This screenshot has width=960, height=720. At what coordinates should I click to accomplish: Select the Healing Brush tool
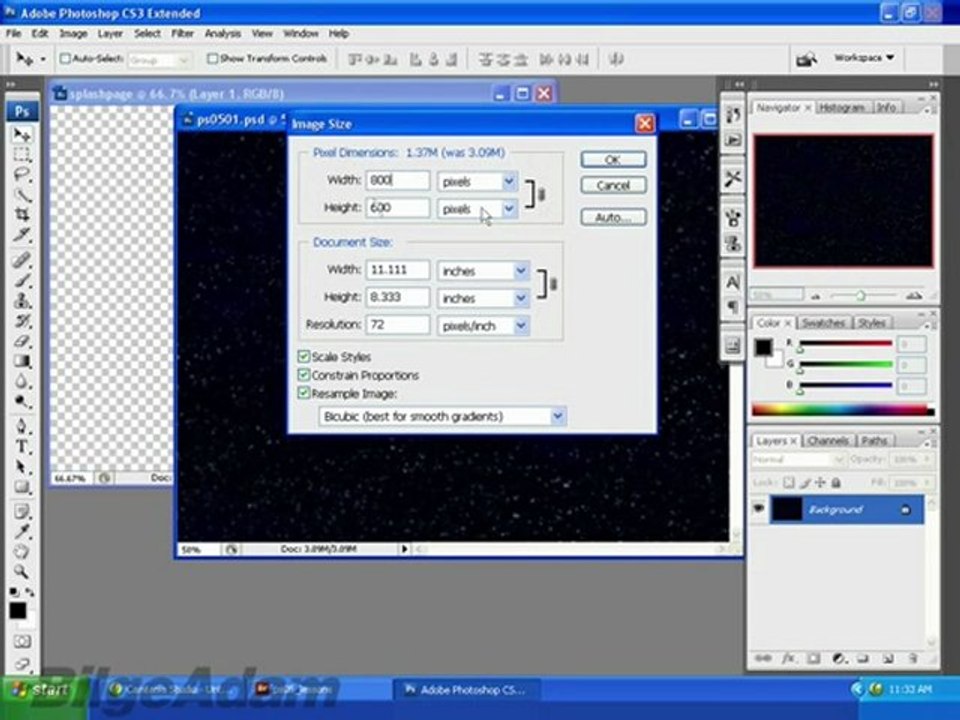click(x=21, y=260)
